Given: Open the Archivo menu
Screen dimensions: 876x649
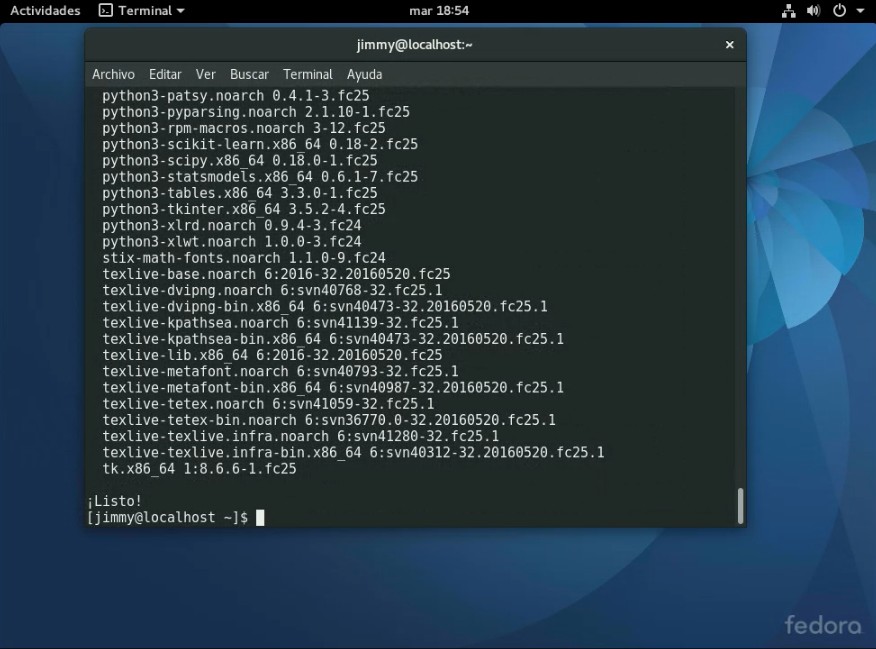Looking at the screenshot, I should coord(113,74).
